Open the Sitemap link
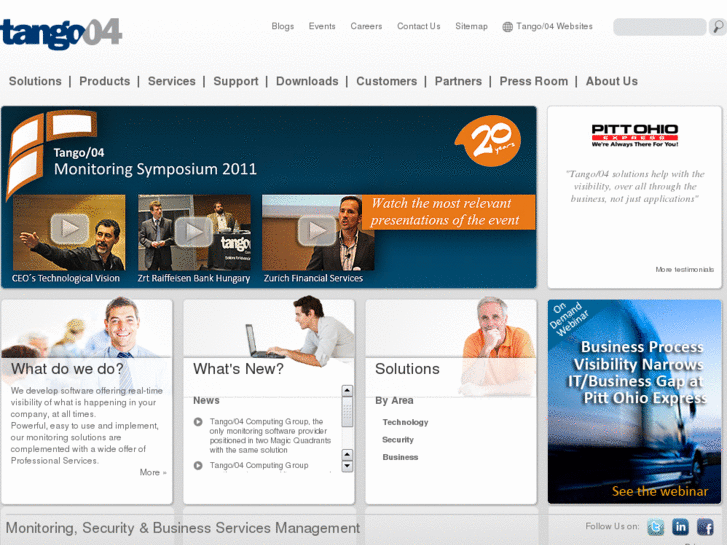Screen dimensions: 727x545 (x=472, y=26)
